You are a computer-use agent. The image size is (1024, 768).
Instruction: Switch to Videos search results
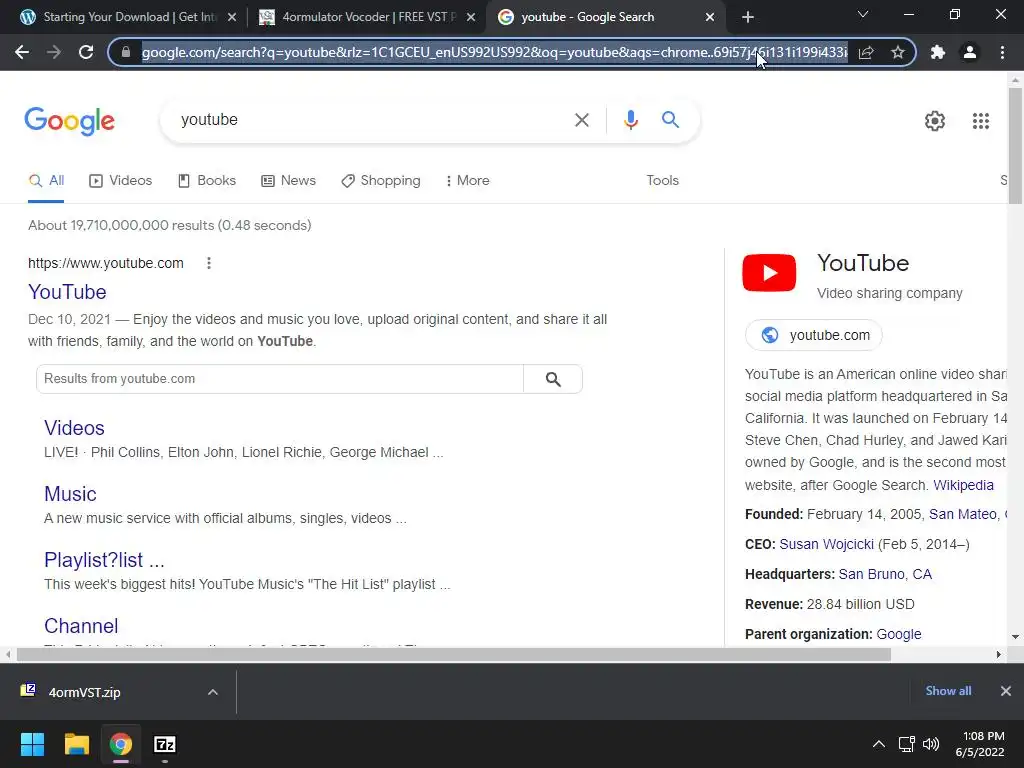pos(121,181)
